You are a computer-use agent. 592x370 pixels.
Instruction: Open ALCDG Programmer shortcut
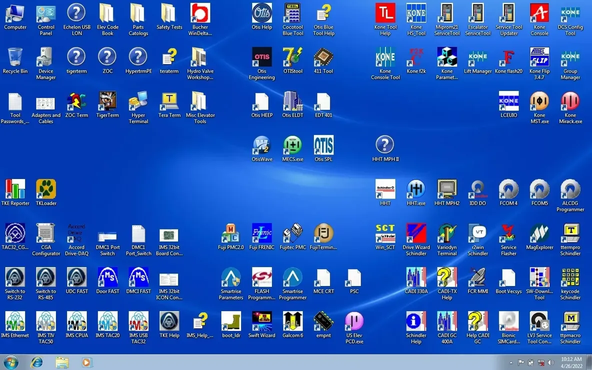[x=570, y=195]
